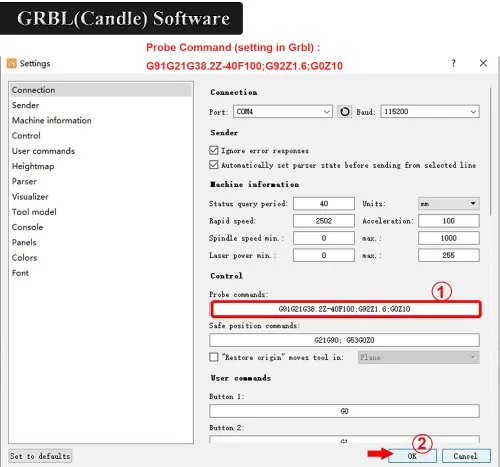This screenshot has width=500, height=467.
Task: Click the help question mark icon
Action: pyautogui.click(x=453, y=63)
